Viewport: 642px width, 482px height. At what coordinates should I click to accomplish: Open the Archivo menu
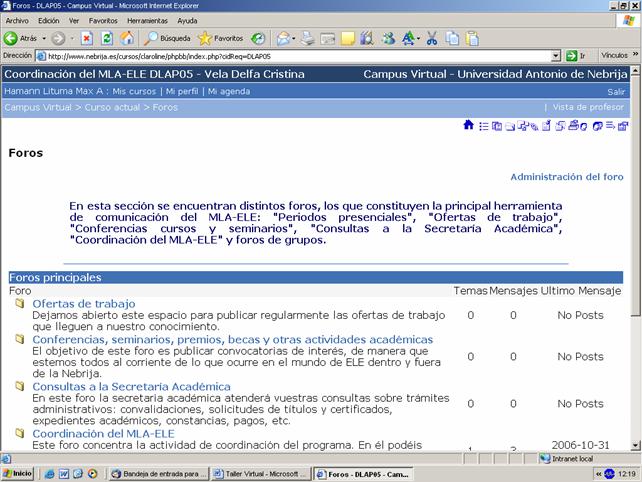(x=17, y=20)
